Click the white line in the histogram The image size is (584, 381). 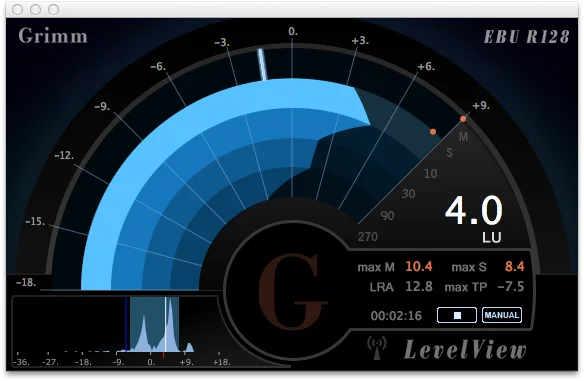pos(165,324)
